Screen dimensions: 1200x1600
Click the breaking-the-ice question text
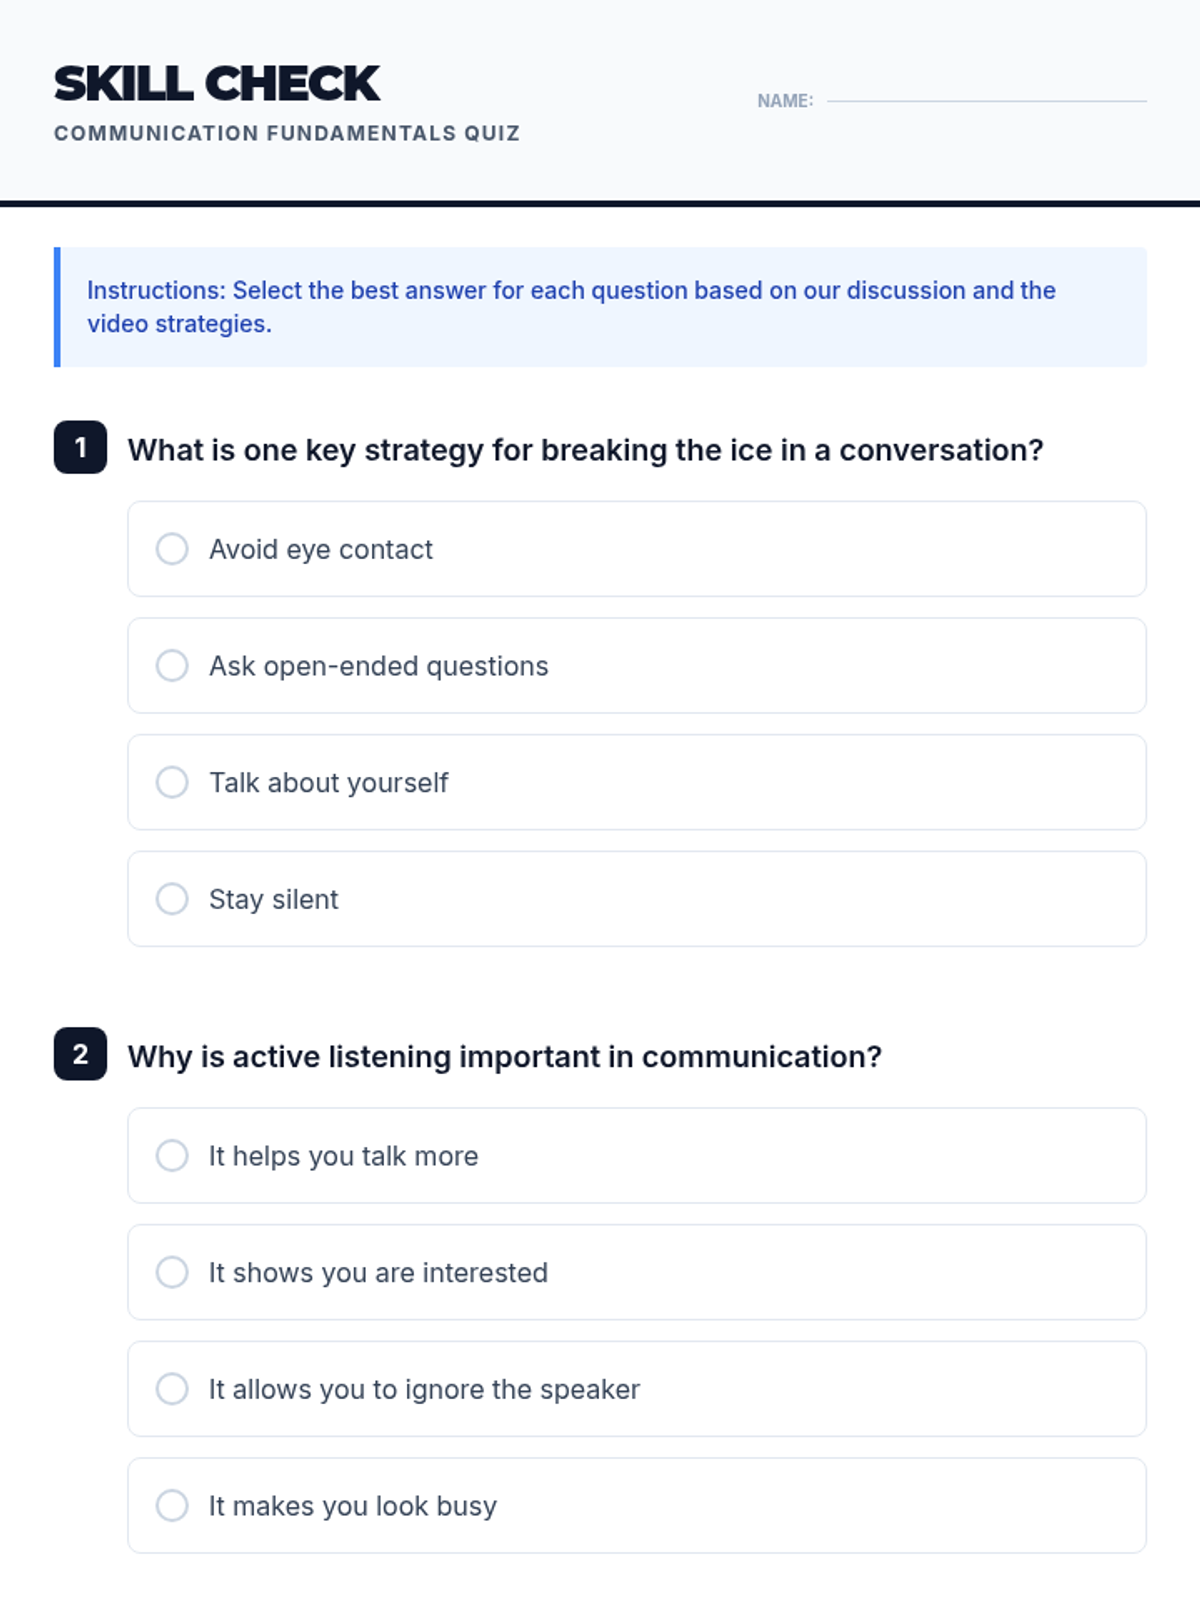pos(585,450)
